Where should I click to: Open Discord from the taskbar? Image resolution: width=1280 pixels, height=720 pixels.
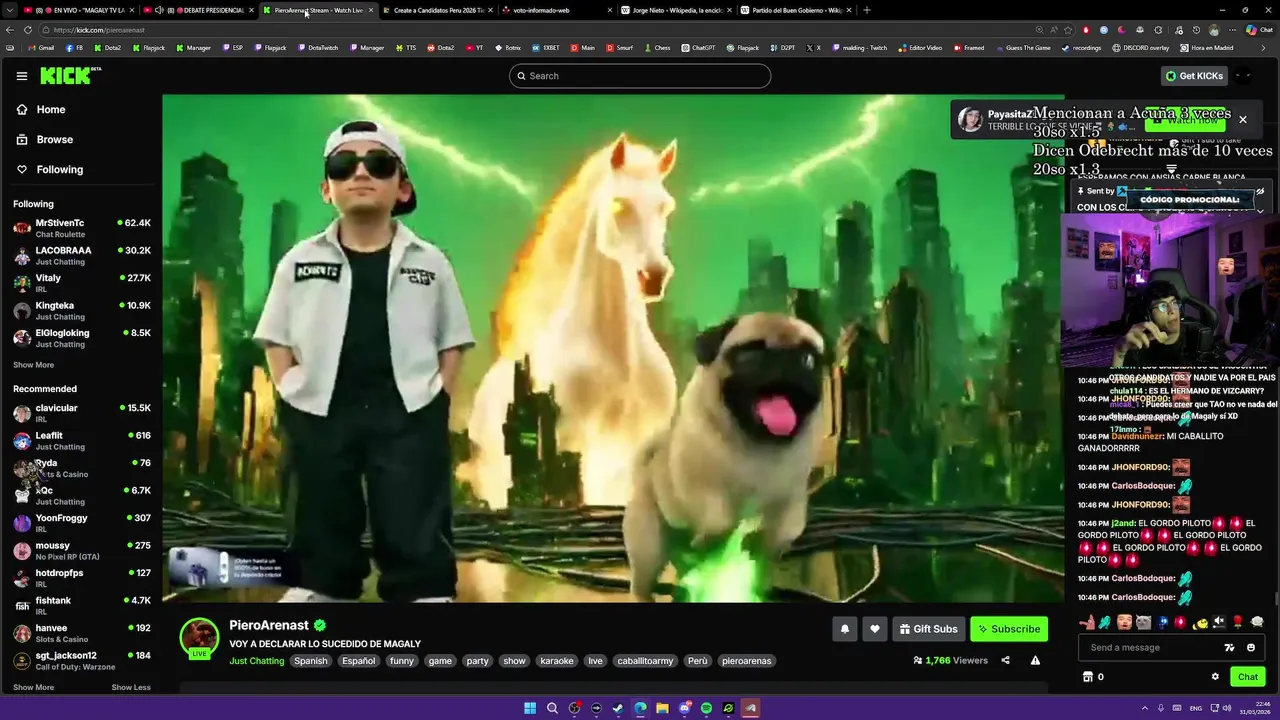(x=685, y=708)
